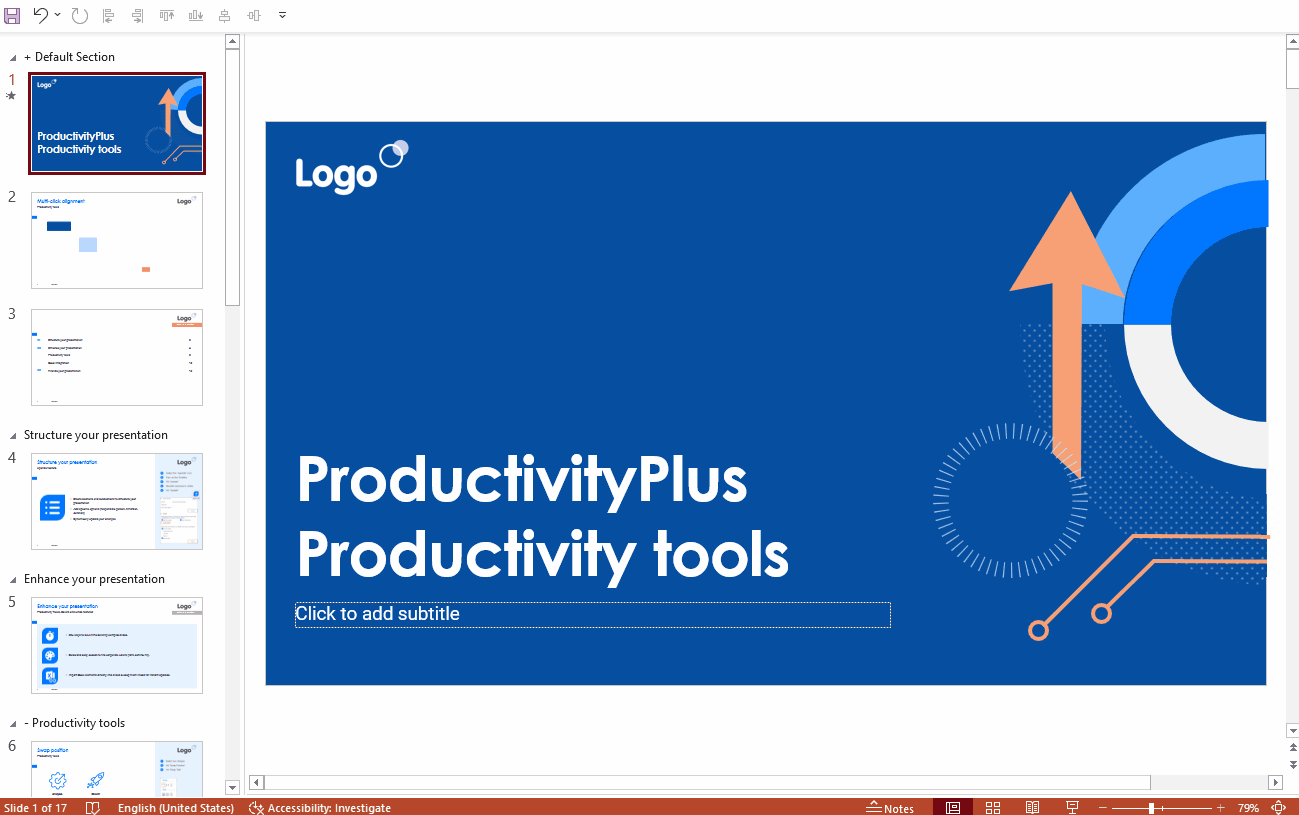Open the Undo history dropdown arrow

tap(58, 15)
